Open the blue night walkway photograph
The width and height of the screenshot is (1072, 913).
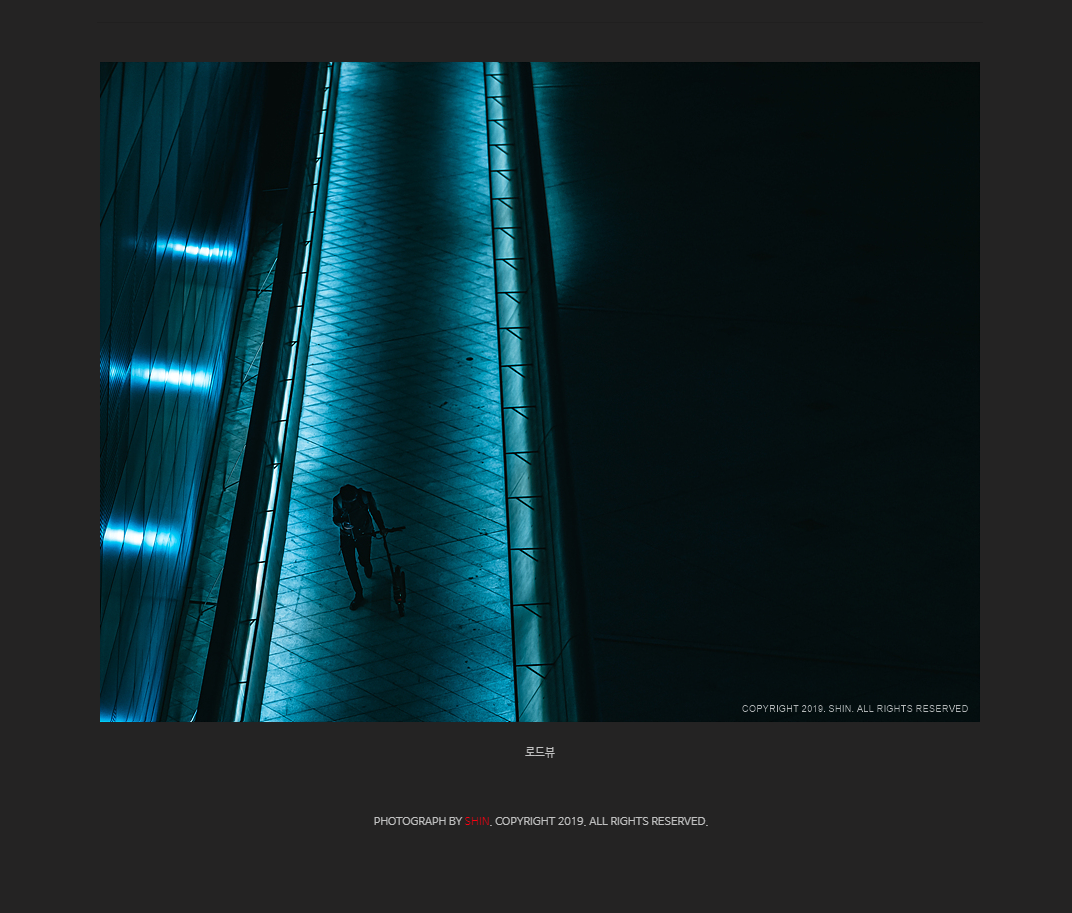539,392
